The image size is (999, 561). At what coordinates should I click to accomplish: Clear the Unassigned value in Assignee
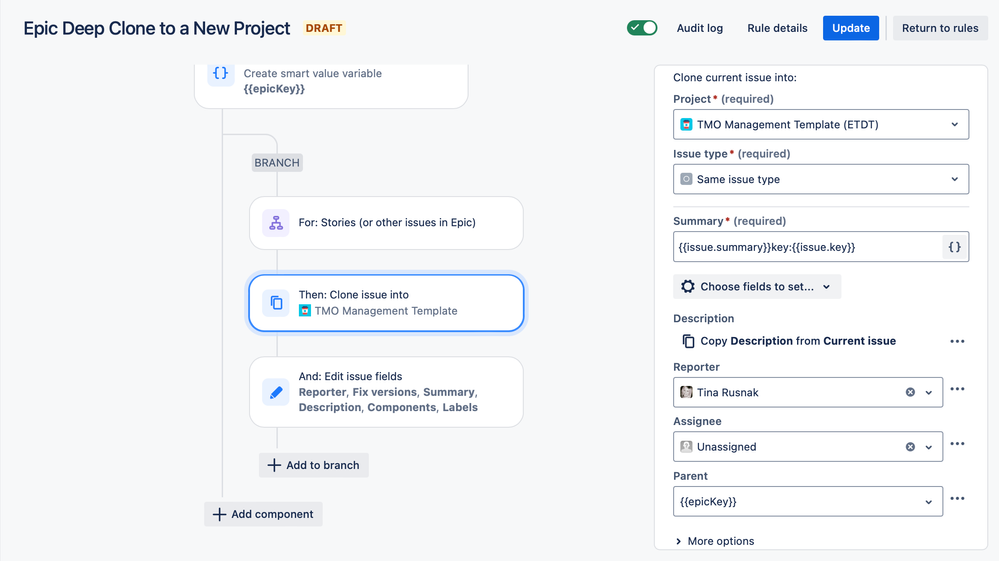coord(910,447)
